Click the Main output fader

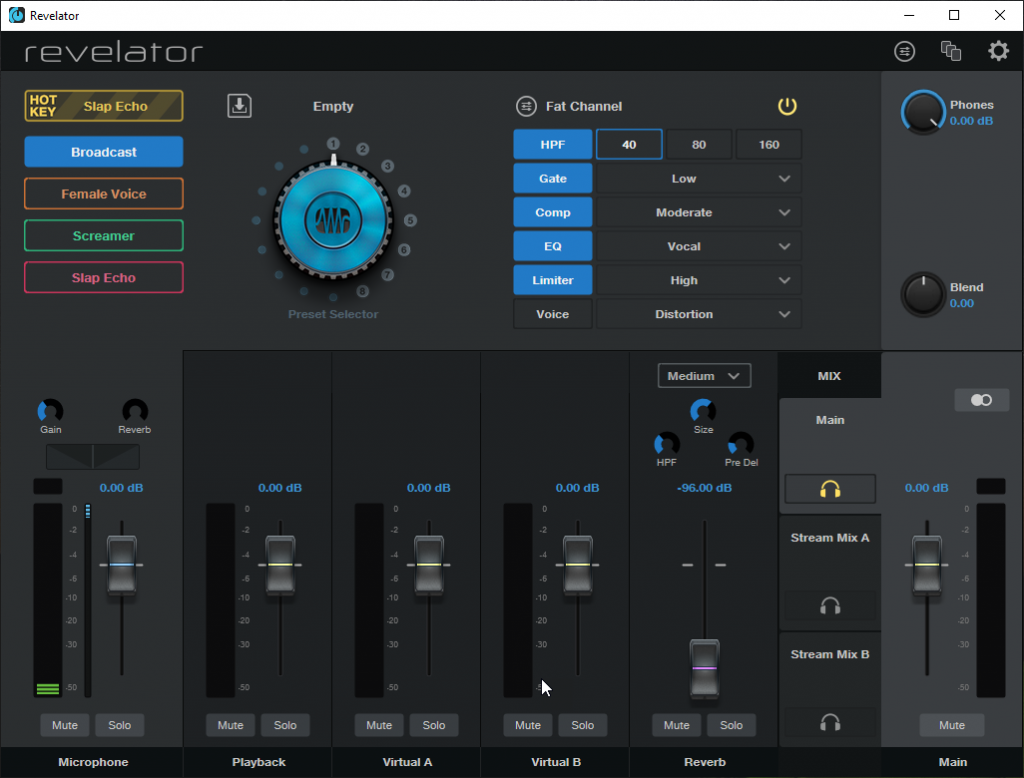click(927, 564)
